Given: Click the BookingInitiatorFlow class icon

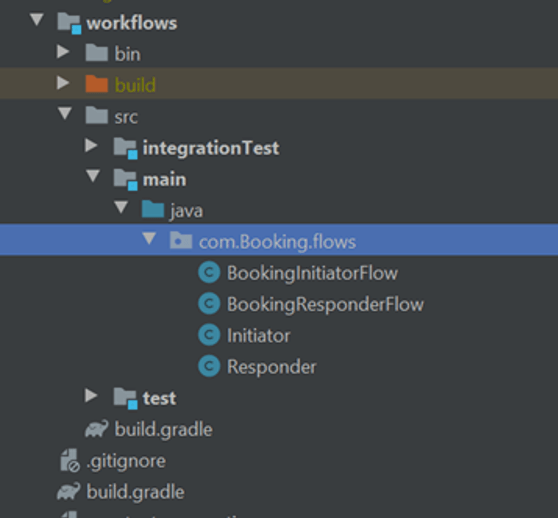Looking at the screenshot, I should coord(209,273).
